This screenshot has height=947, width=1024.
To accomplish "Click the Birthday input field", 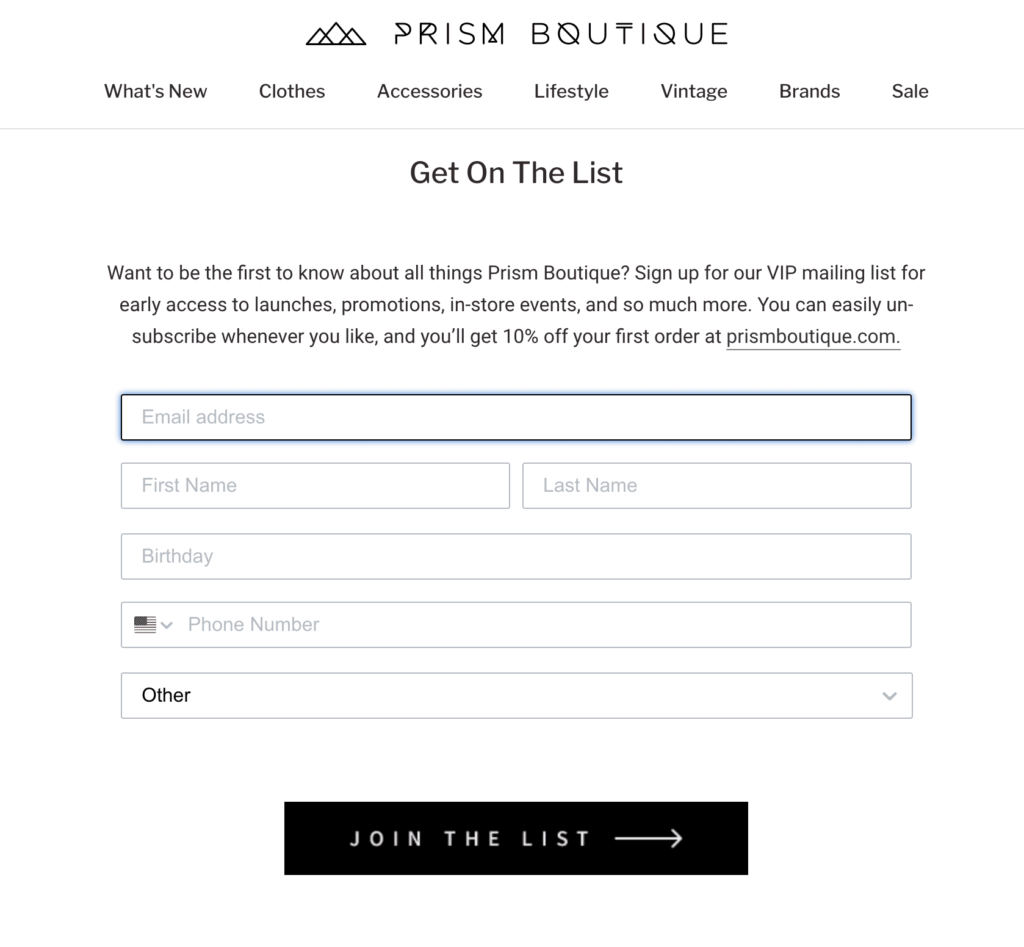I will (x=516, y=556).
